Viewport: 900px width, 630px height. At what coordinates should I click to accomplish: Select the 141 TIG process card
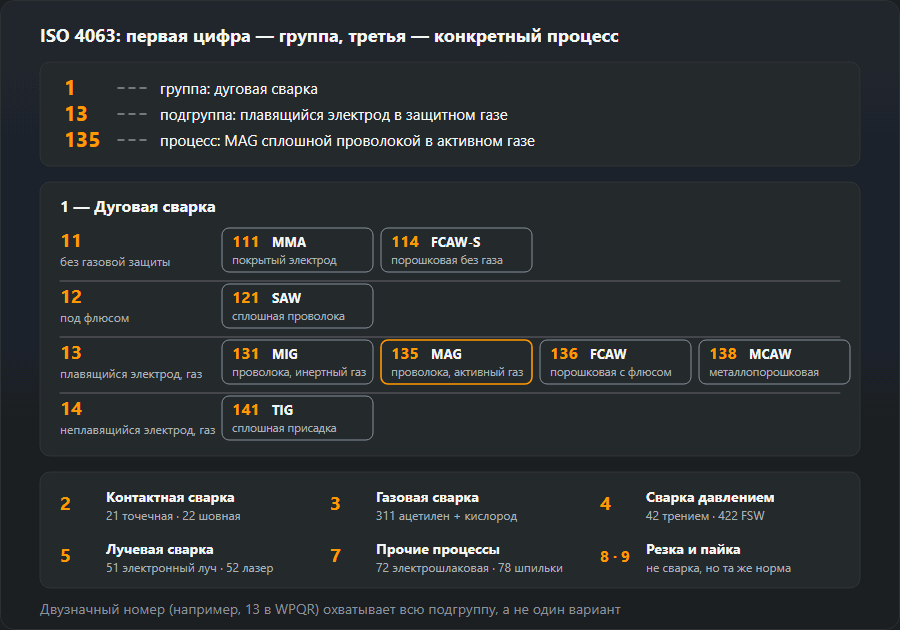tap(297, 418)
